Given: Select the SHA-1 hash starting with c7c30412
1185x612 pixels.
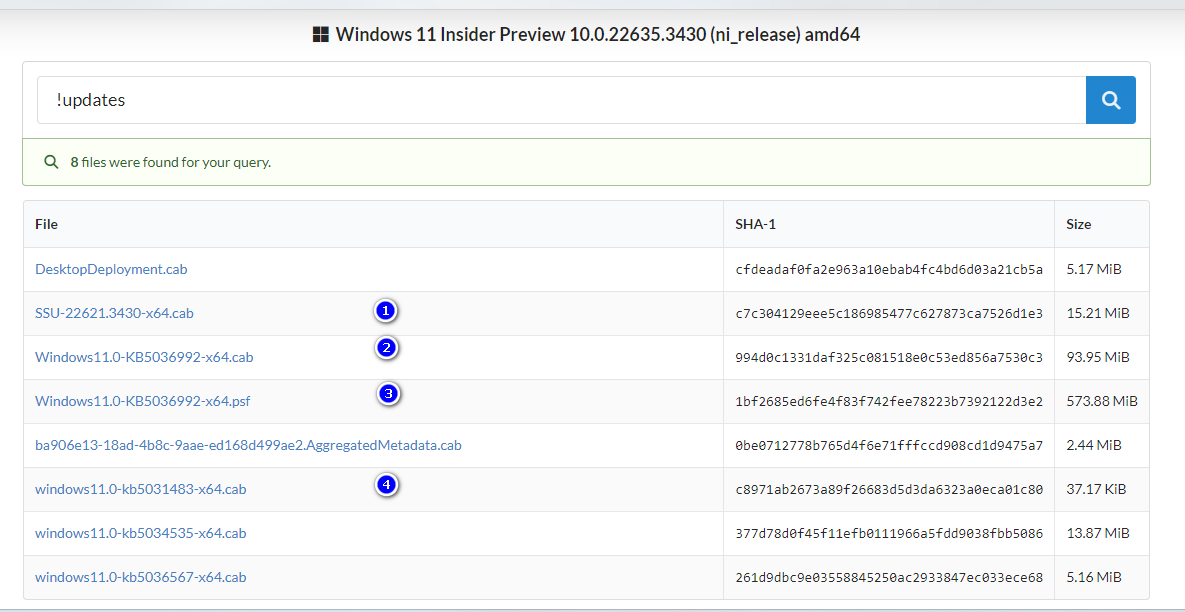Looking at the screenshot, I should pyautogui.click(x=889, y=313).
